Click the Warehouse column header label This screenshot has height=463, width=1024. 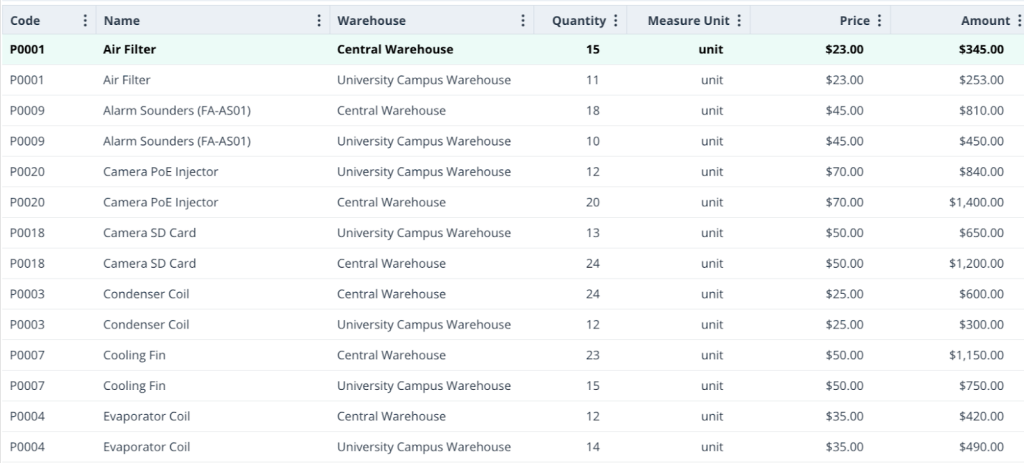(x=371, y=21)
